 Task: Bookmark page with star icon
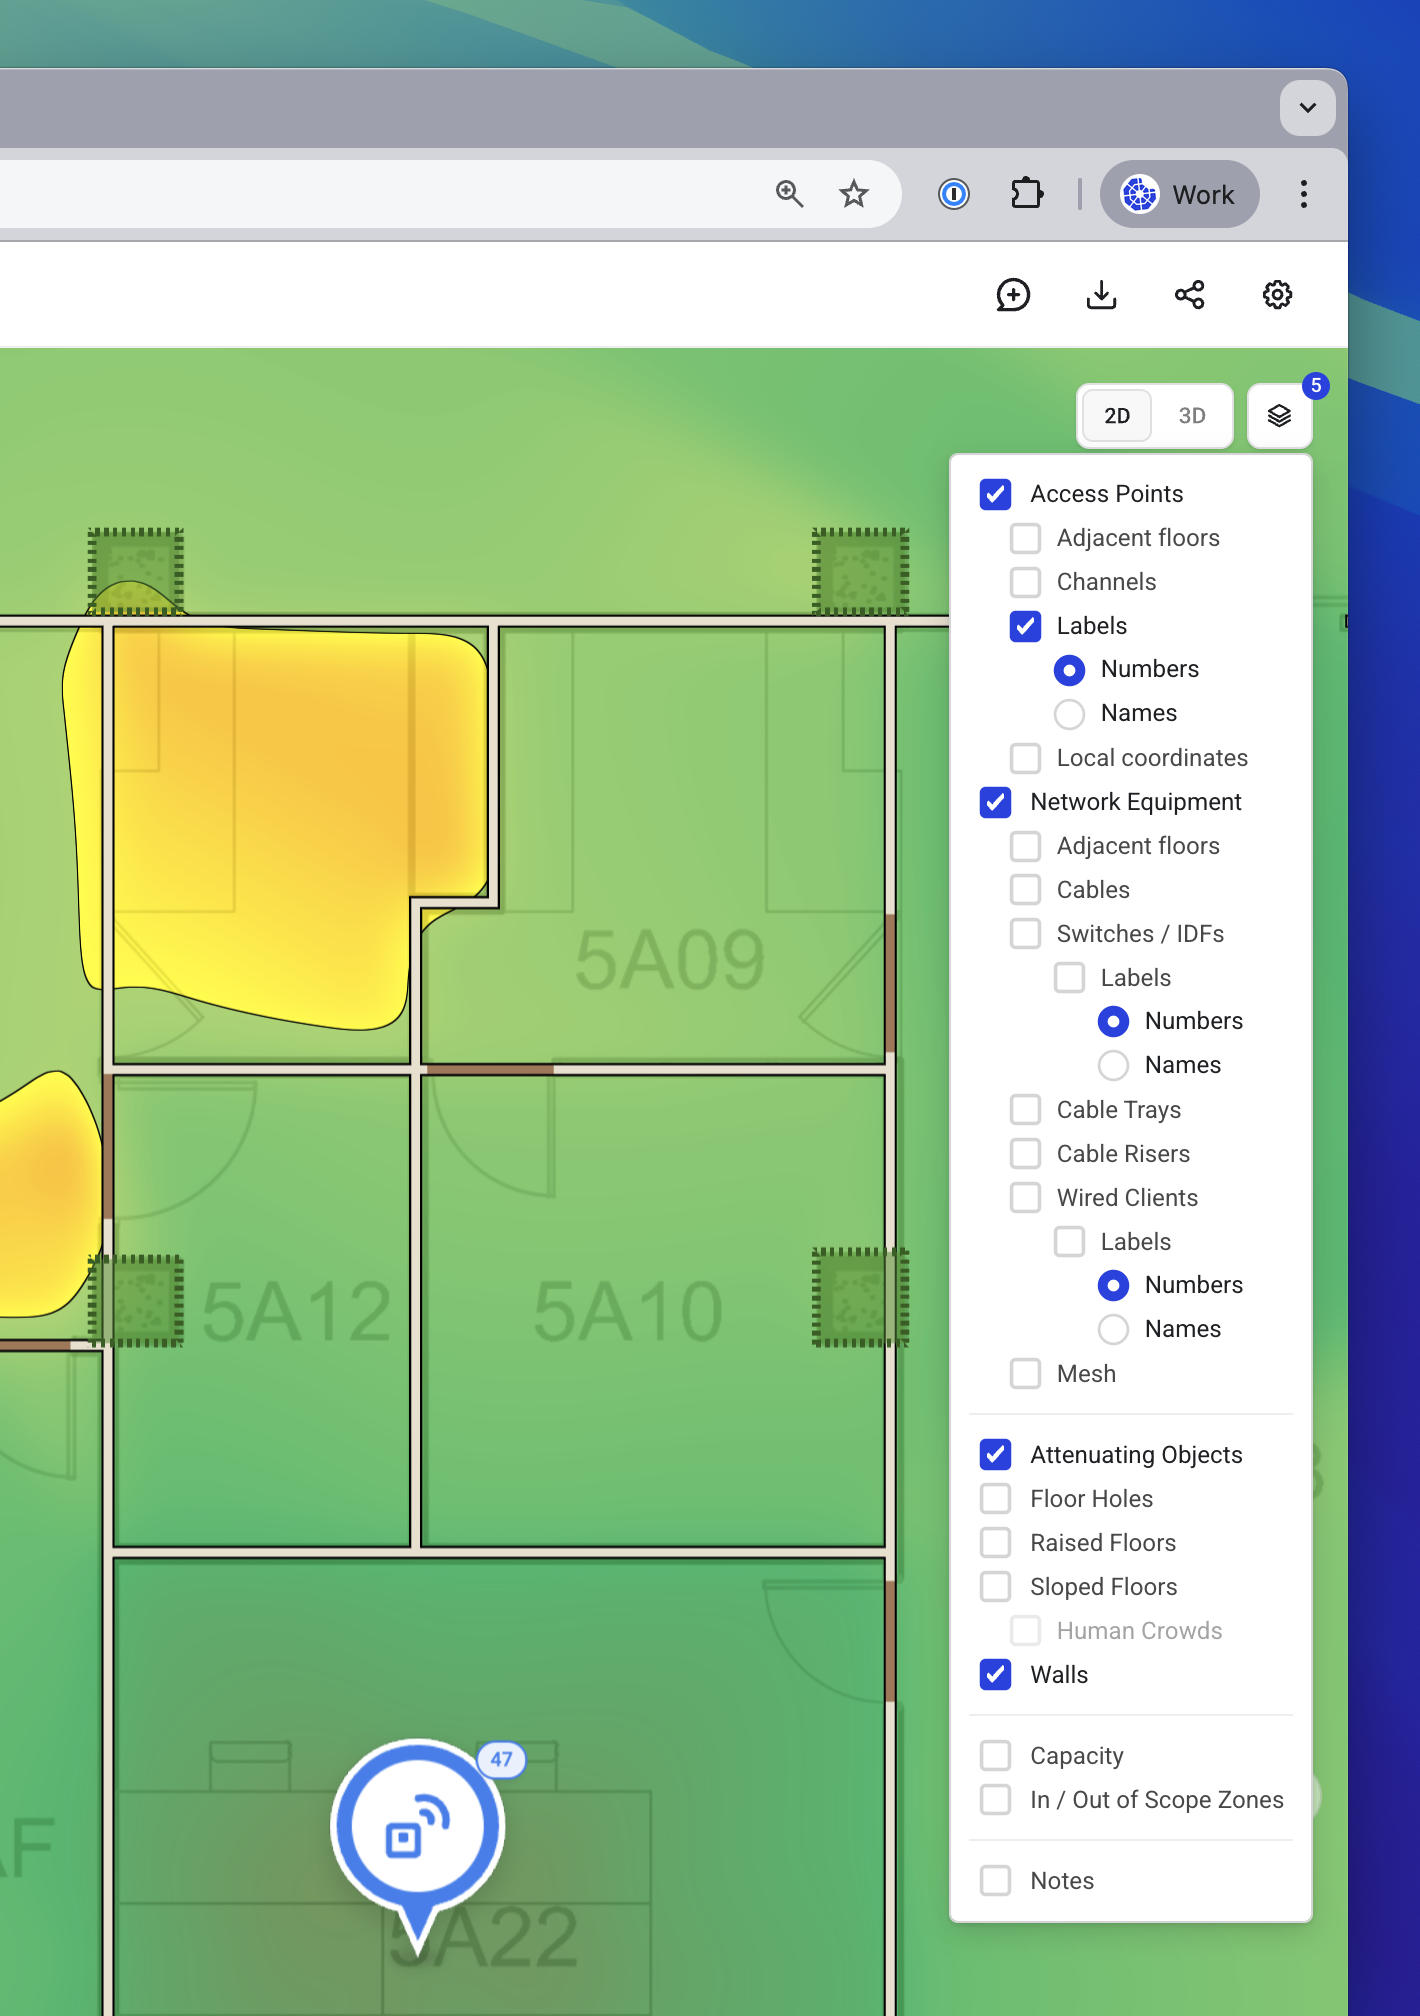tap(853, 194)
